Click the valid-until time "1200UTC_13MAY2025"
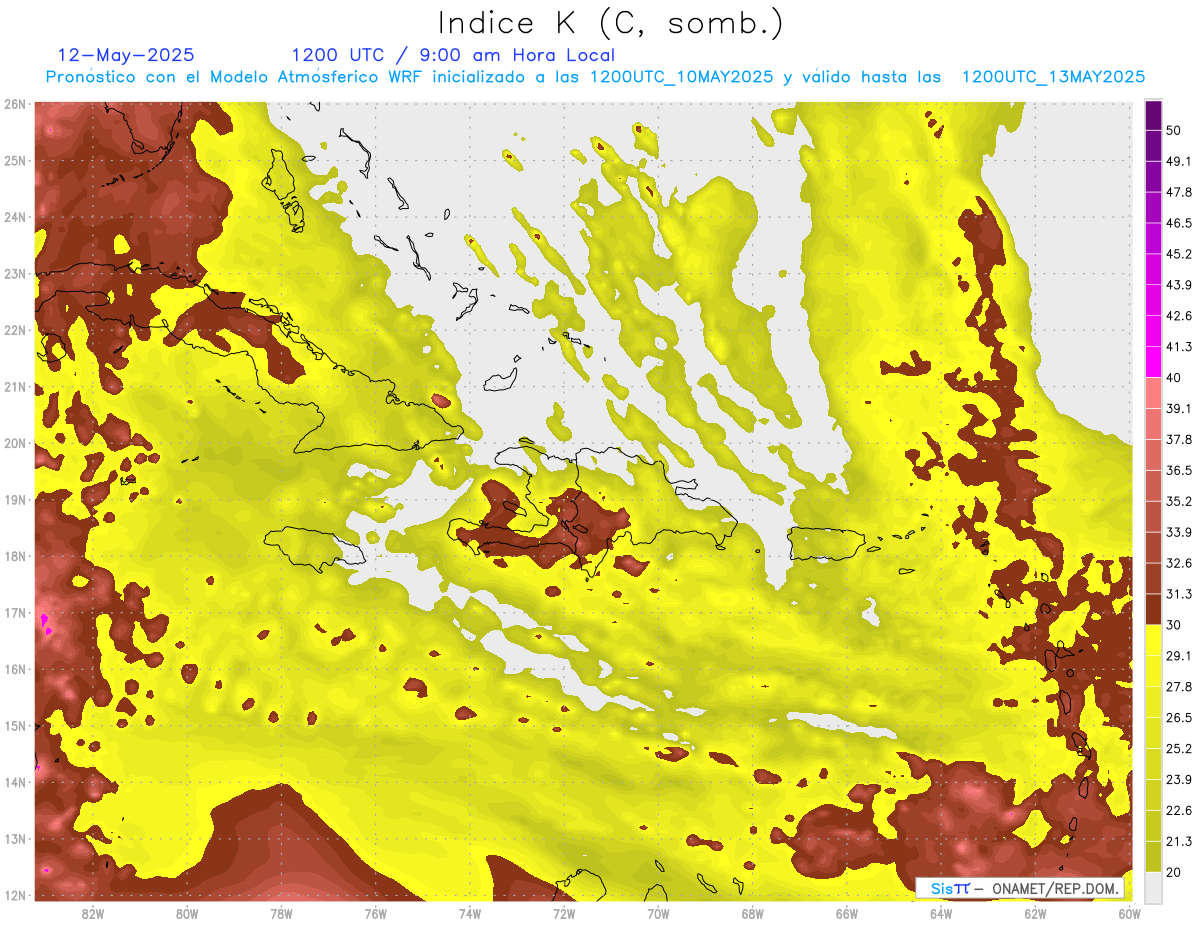Screen dimensions: 1200x927 coord(1053,77)
